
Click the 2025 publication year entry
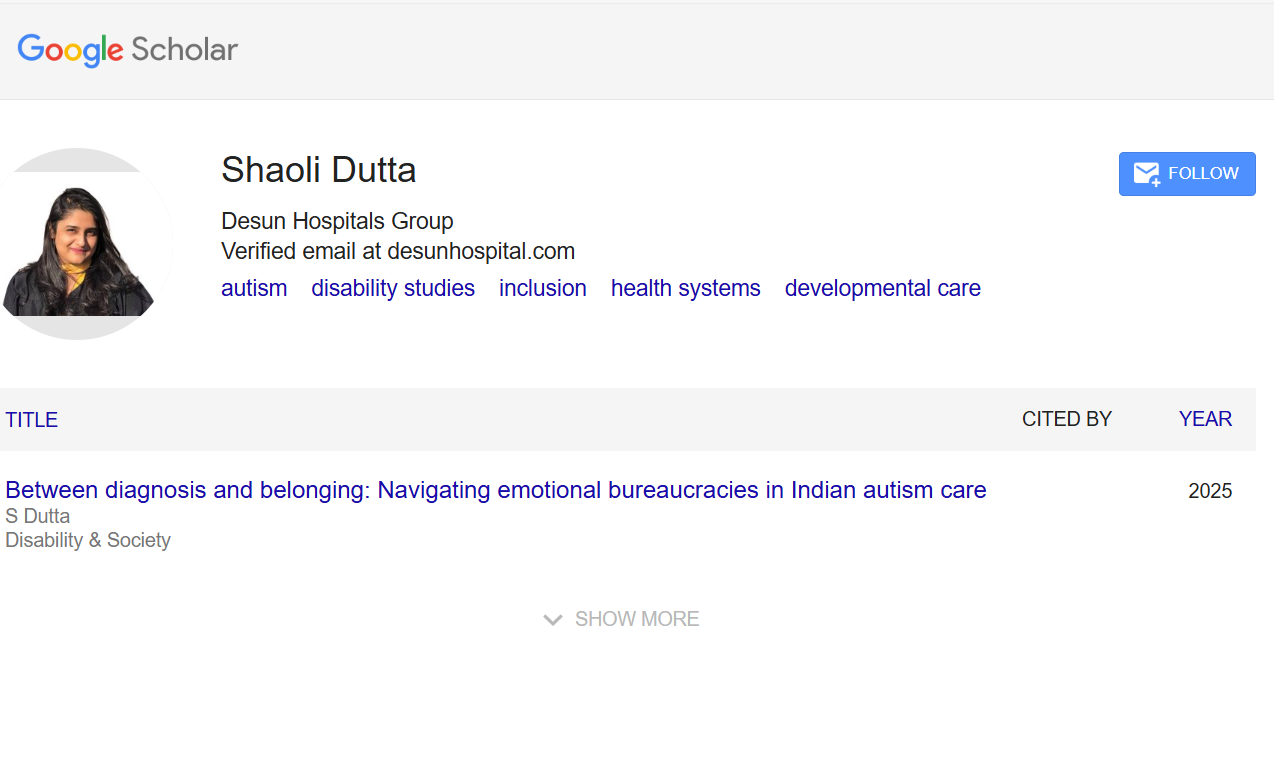(1210, 491)
